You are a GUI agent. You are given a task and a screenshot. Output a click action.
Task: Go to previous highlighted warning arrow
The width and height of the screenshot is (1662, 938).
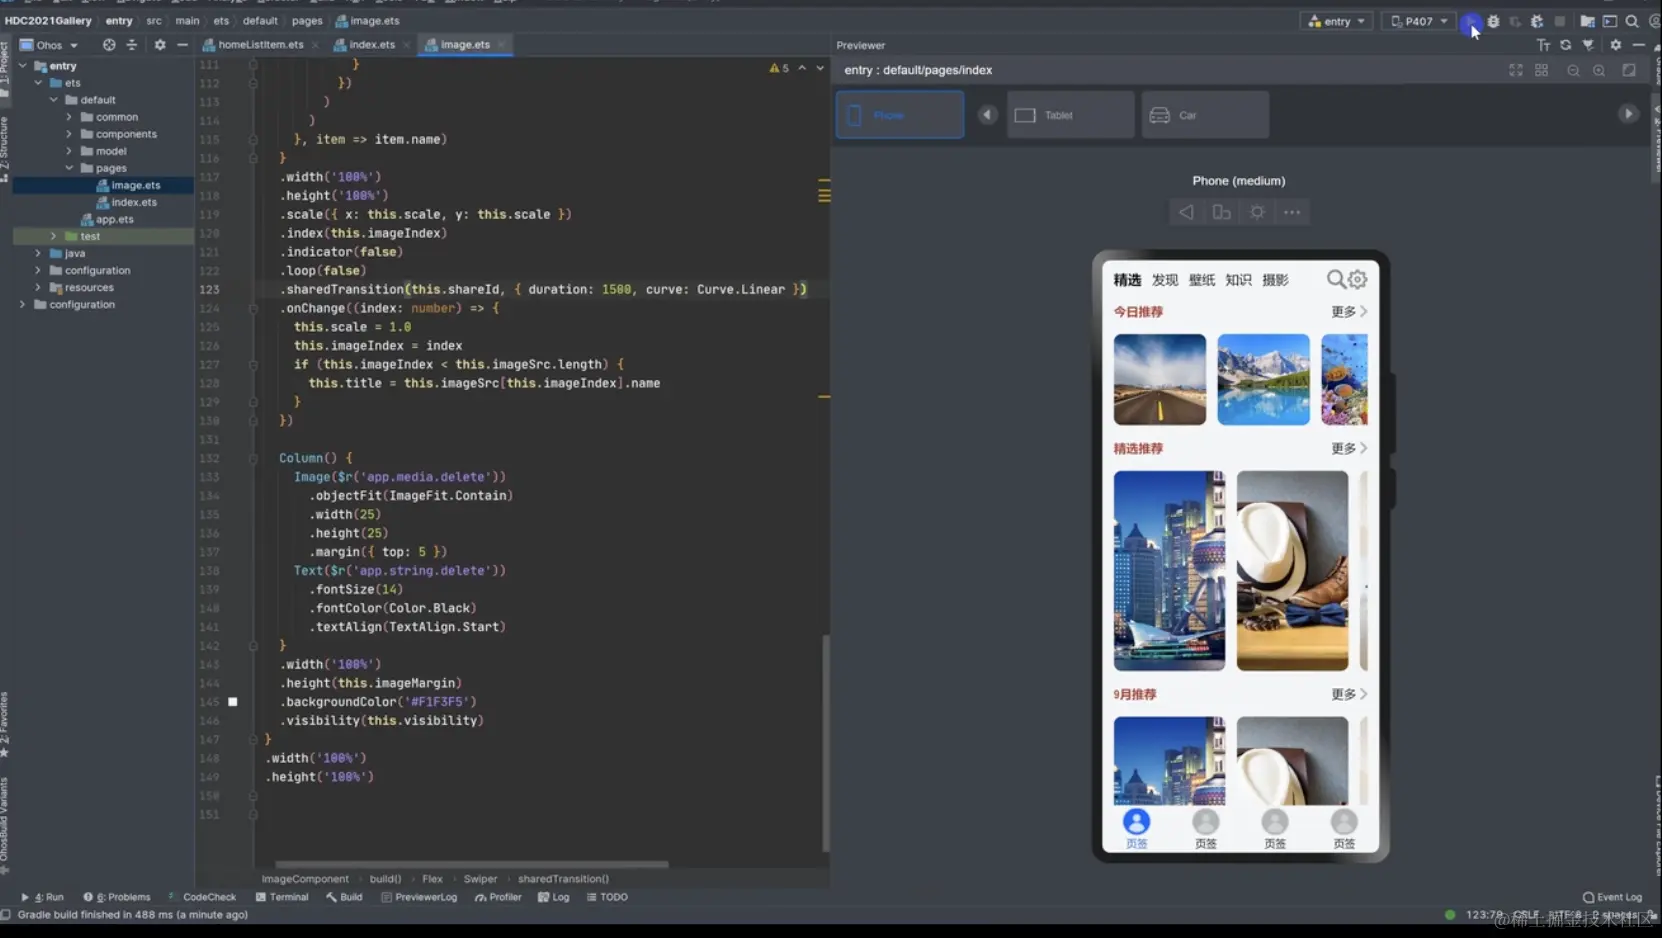coord(802,68)
